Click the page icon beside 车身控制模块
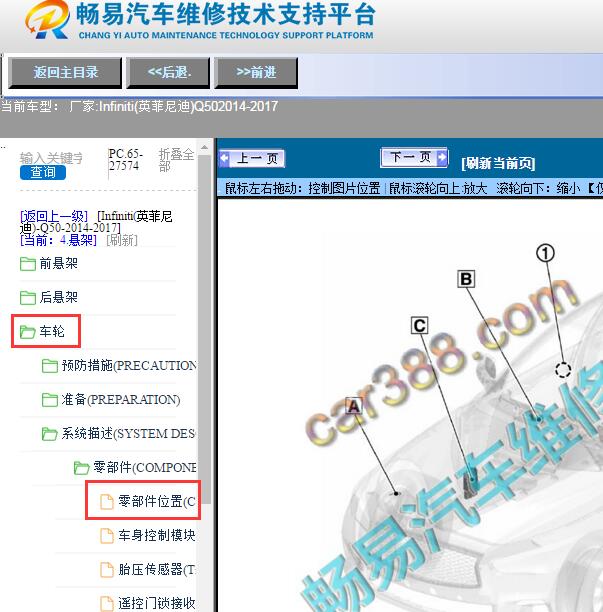This screenshot has height=612, width=603. coord(107,536)
